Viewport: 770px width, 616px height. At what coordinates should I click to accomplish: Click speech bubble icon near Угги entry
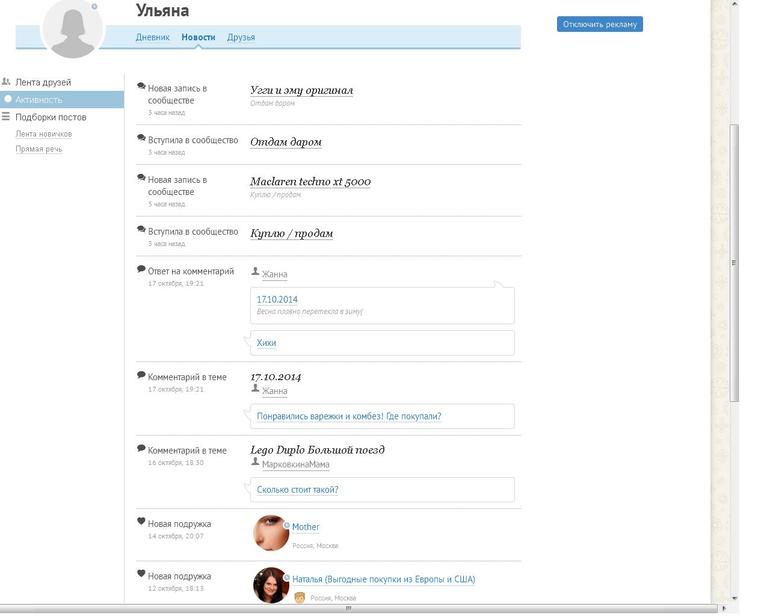141,87
